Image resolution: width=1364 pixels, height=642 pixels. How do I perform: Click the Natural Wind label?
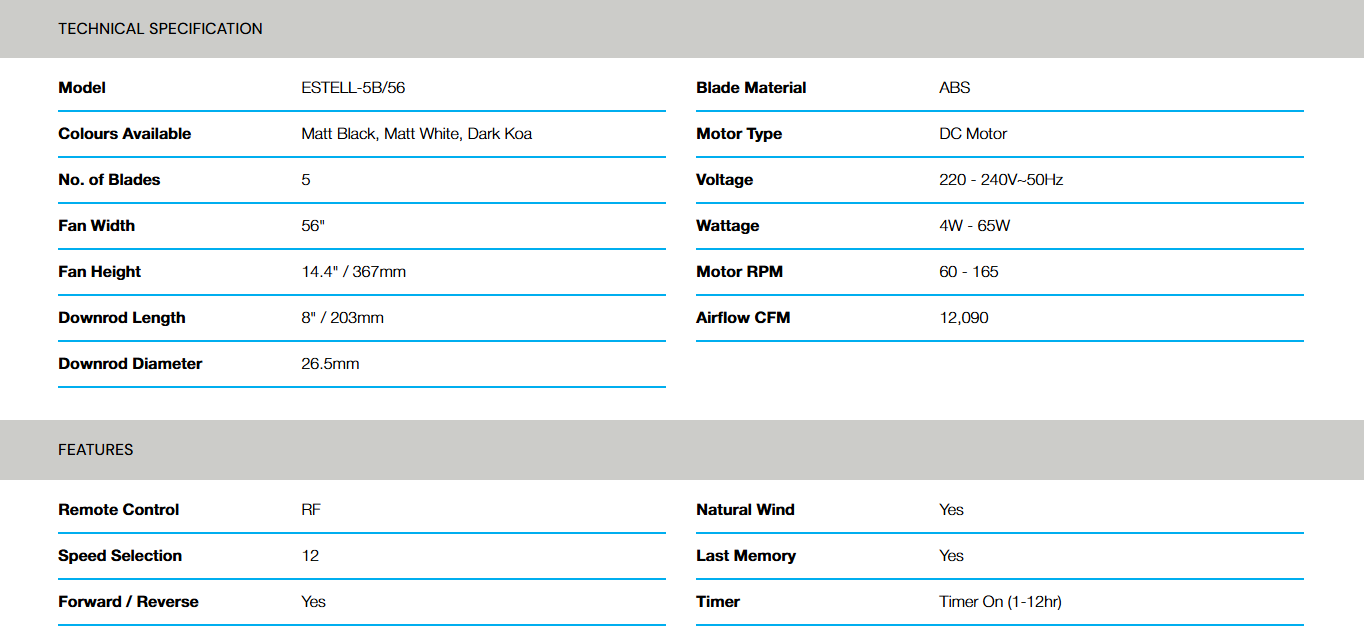click(746, 510)
